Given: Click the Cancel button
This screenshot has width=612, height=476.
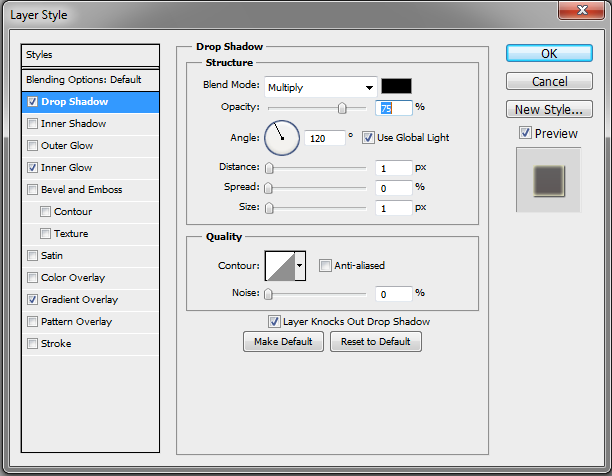Looking at the screenshot, I should coord(549,81).
